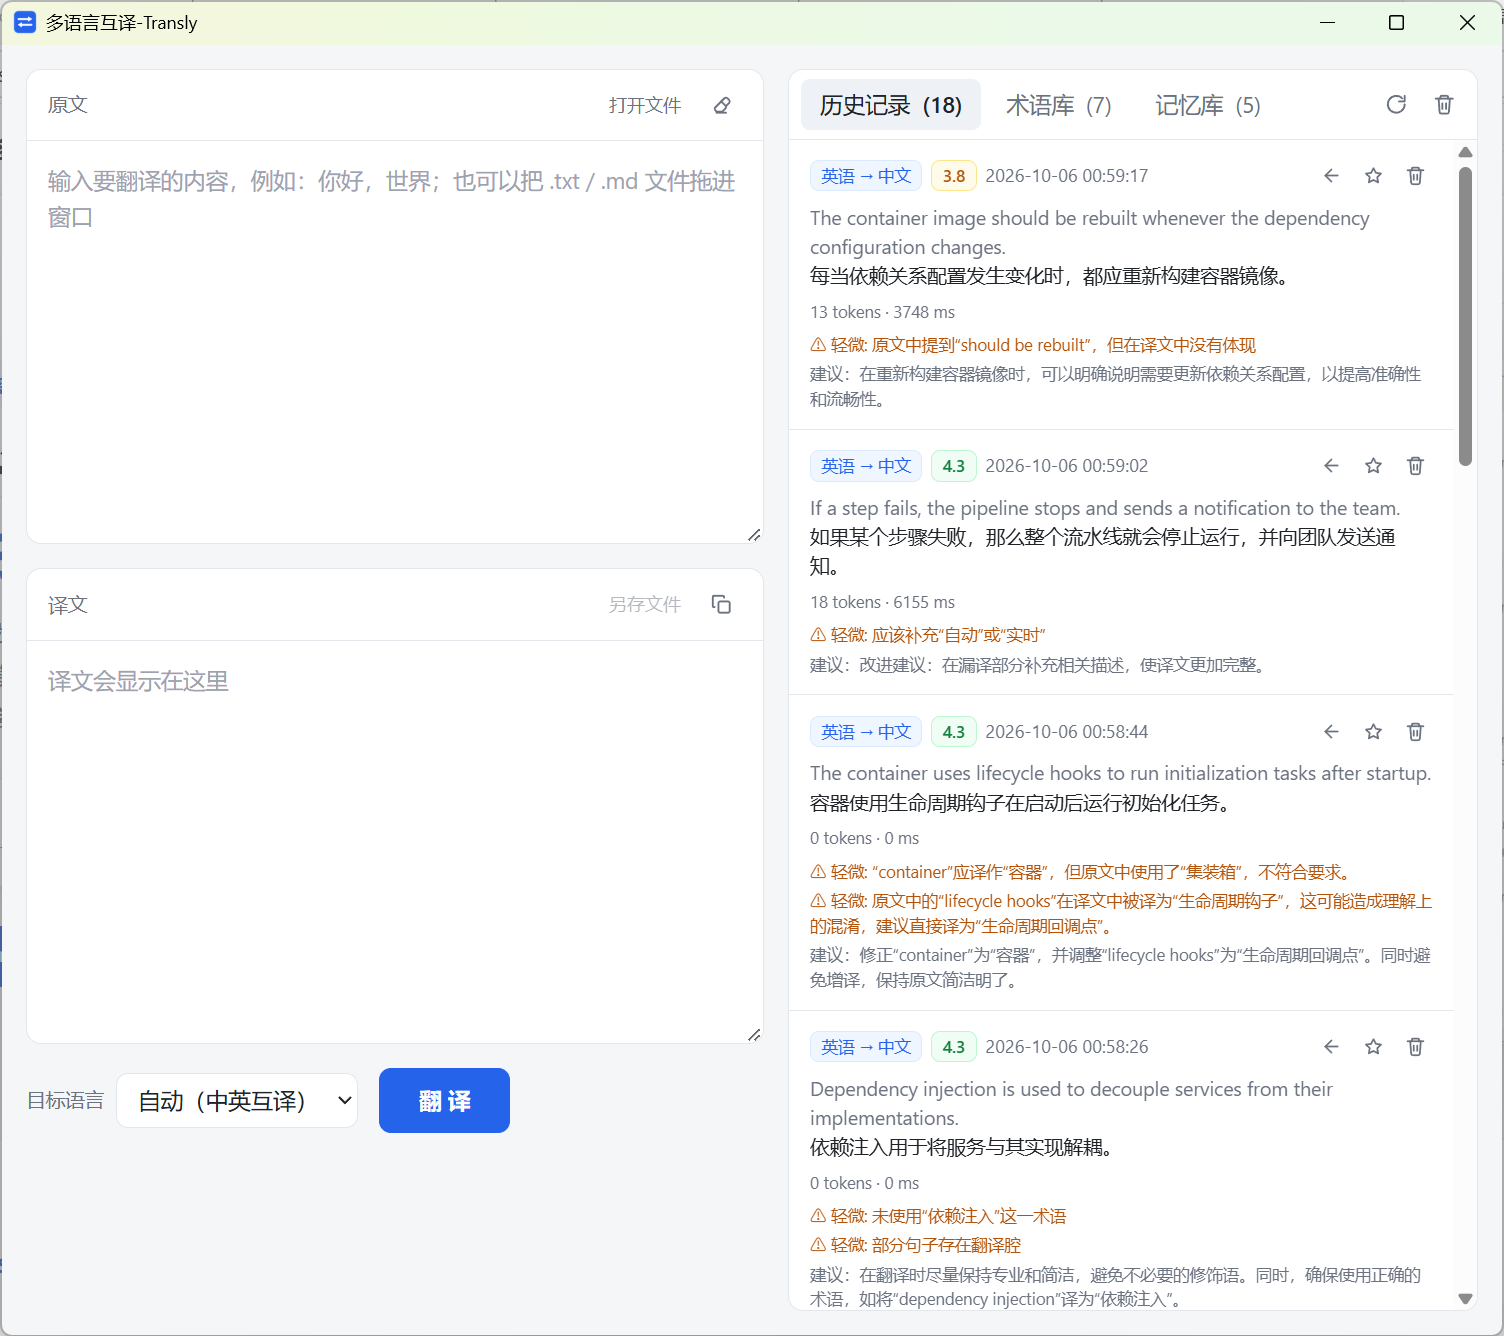Click the 3.8 score badge
The image size is (1504, 1336).
[953, 176]
